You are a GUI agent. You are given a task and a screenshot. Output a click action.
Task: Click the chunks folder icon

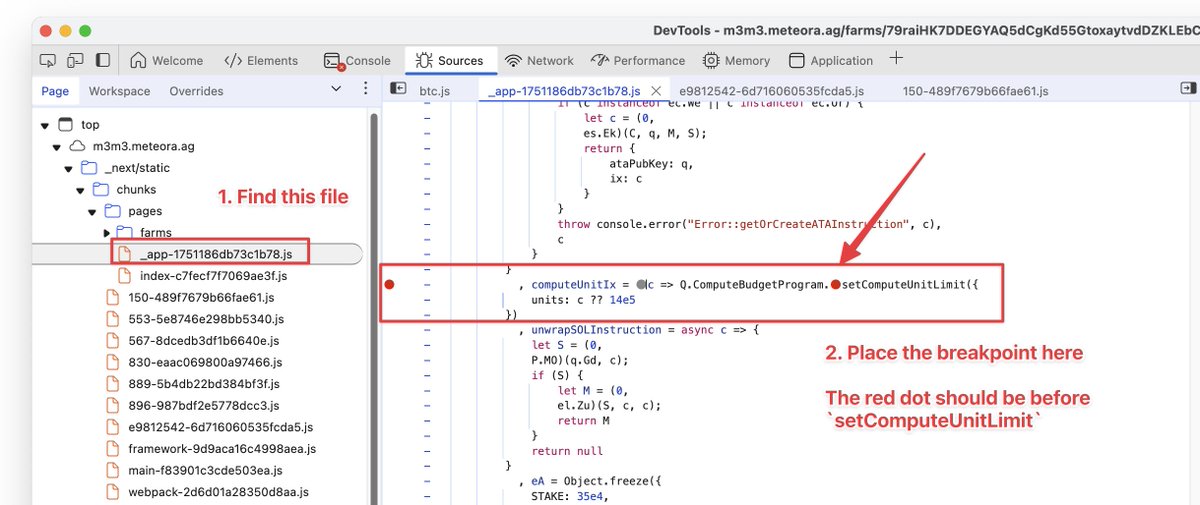101,189
